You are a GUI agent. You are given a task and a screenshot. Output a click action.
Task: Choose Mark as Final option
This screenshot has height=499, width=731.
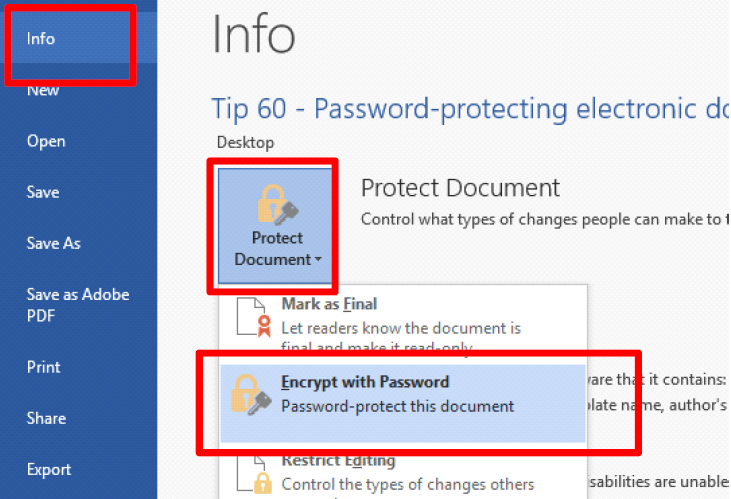coord(403,324)
